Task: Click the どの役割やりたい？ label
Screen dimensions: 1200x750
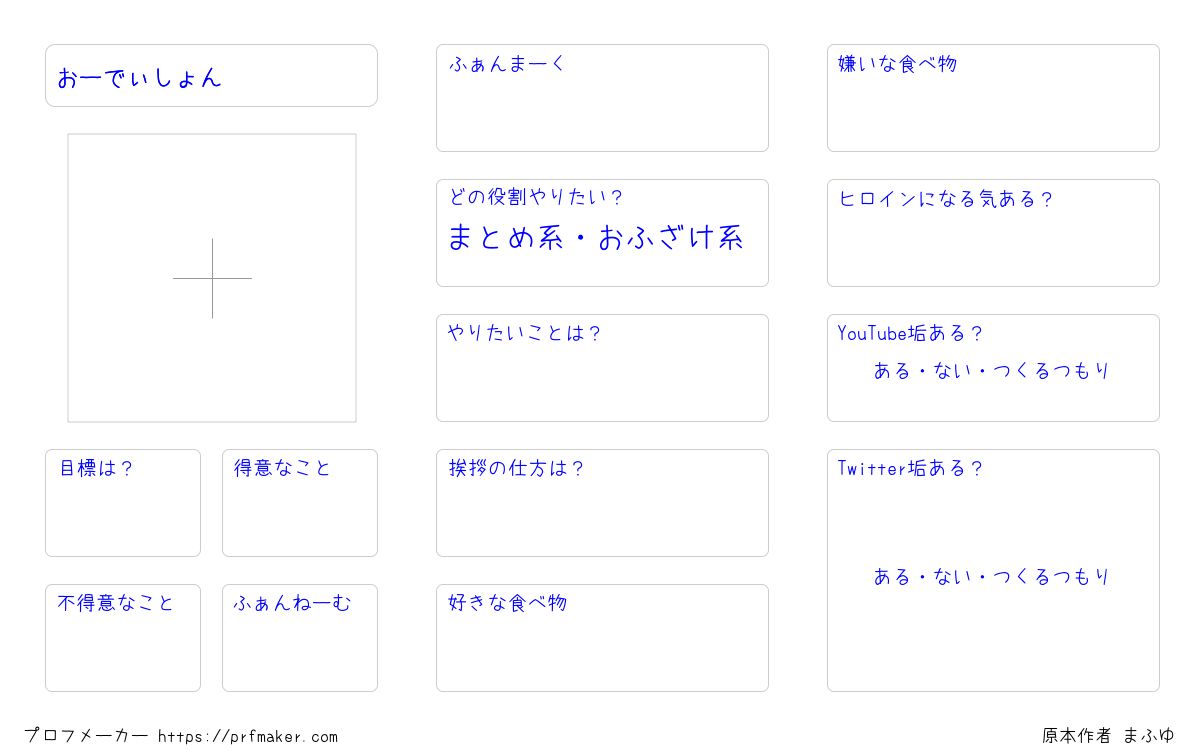Action: (536, 198)
